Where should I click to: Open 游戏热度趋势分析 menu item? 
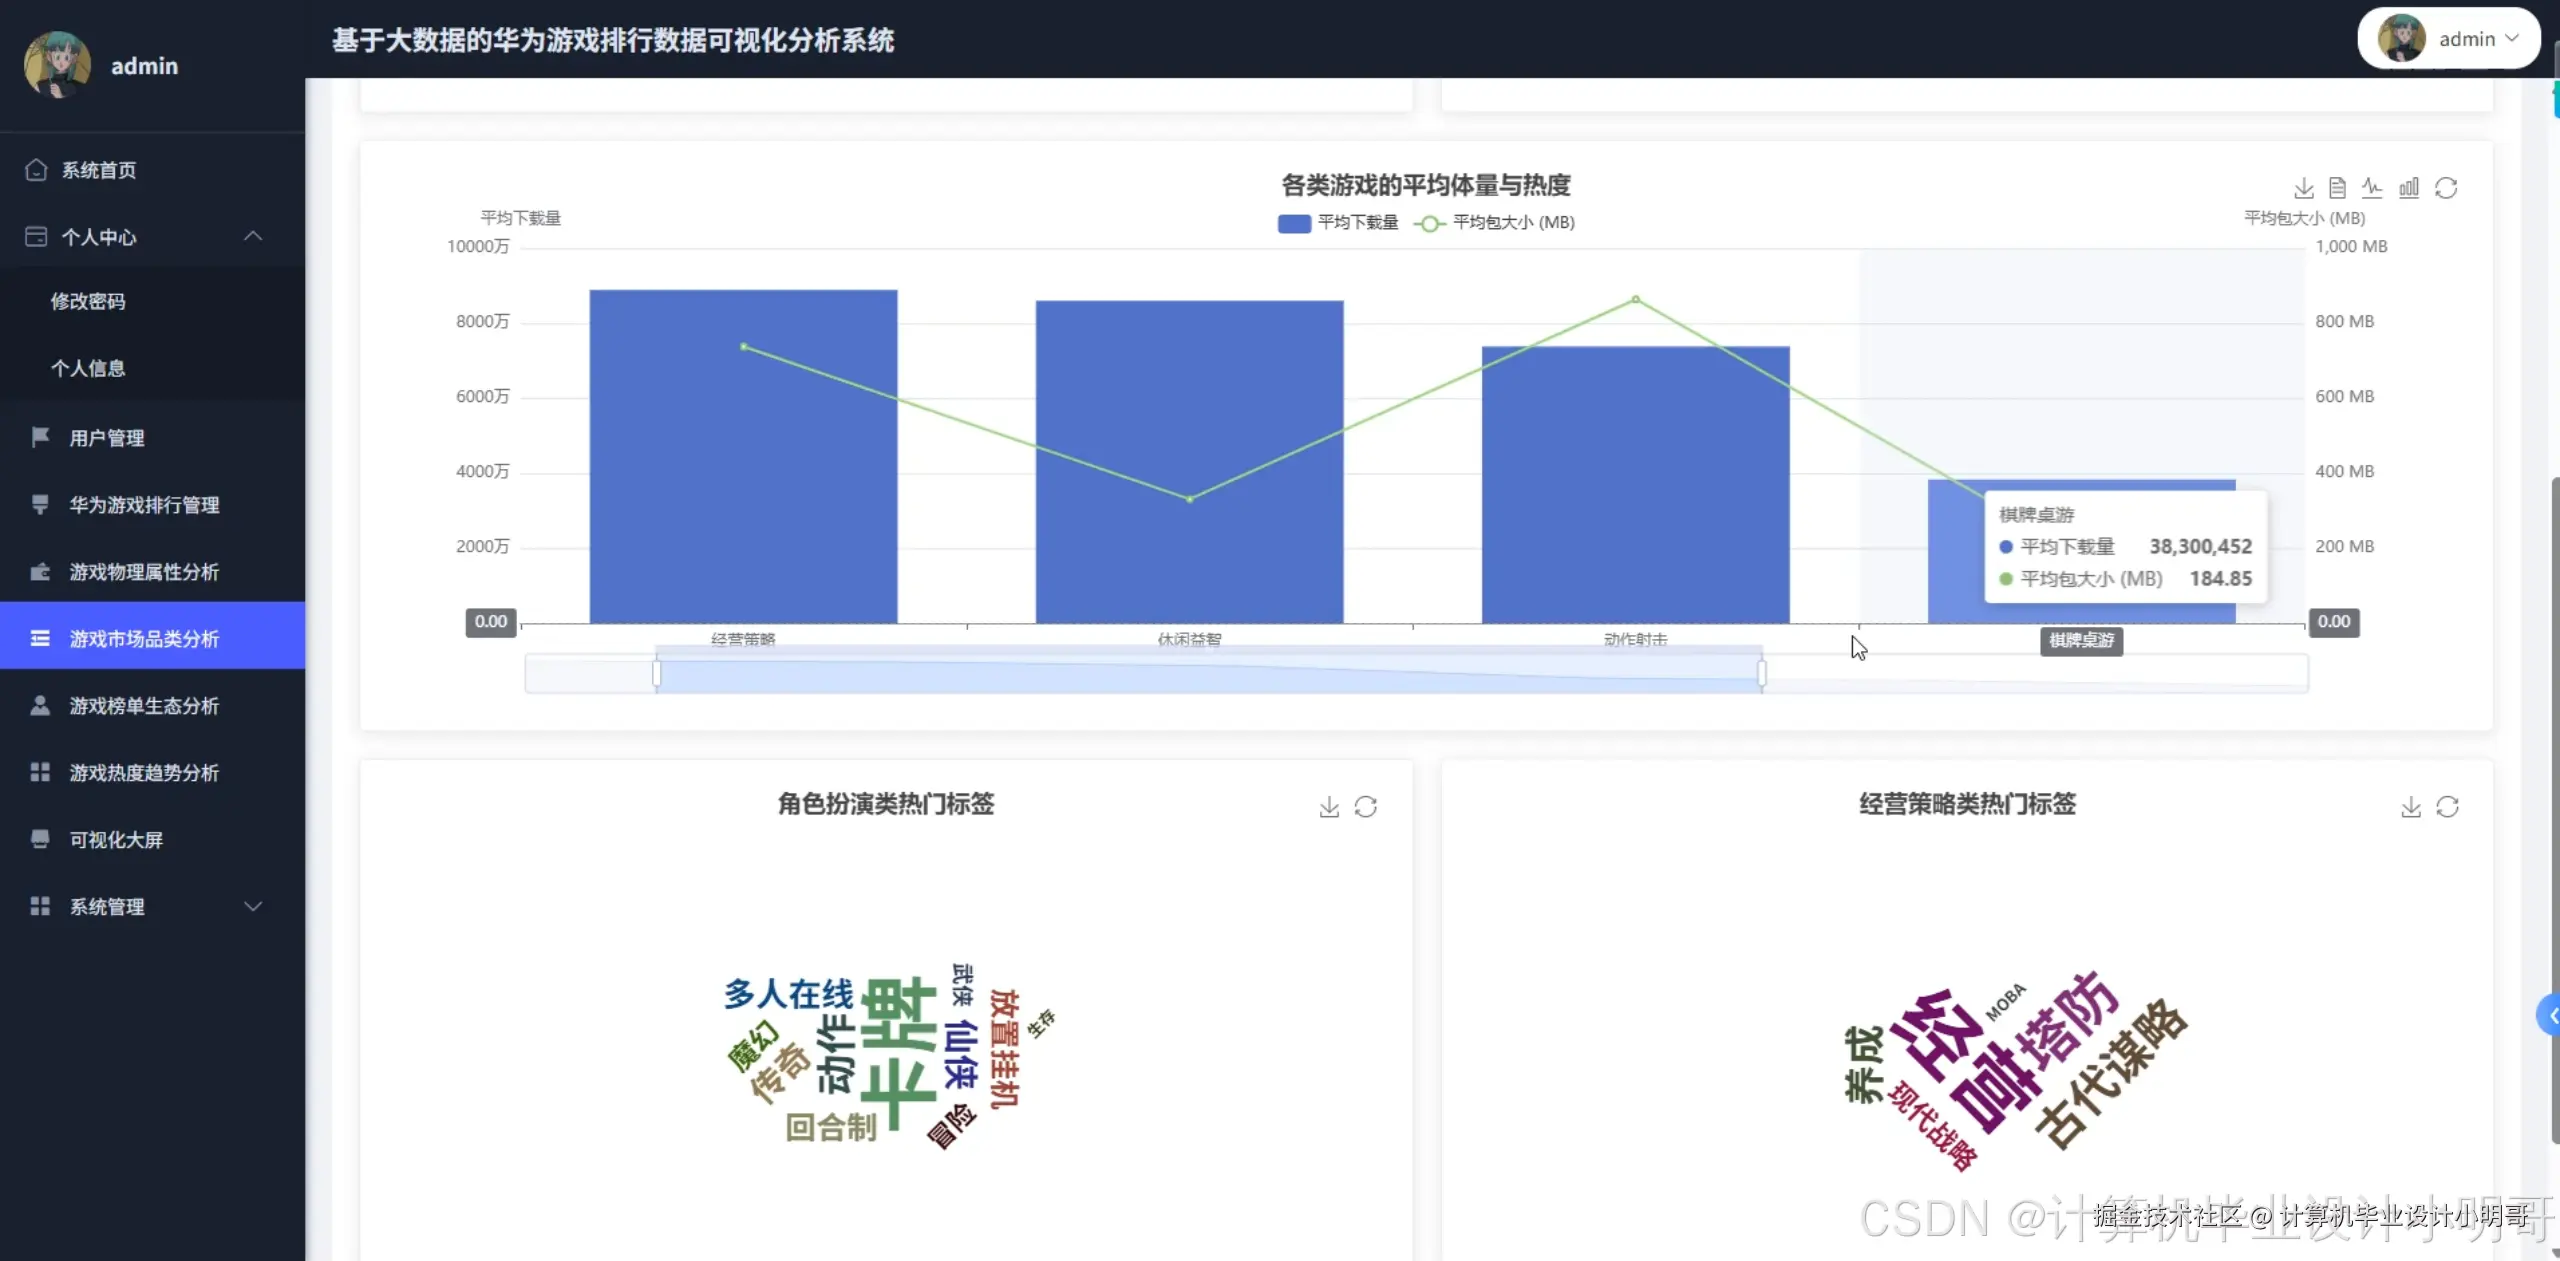(143, 773)
